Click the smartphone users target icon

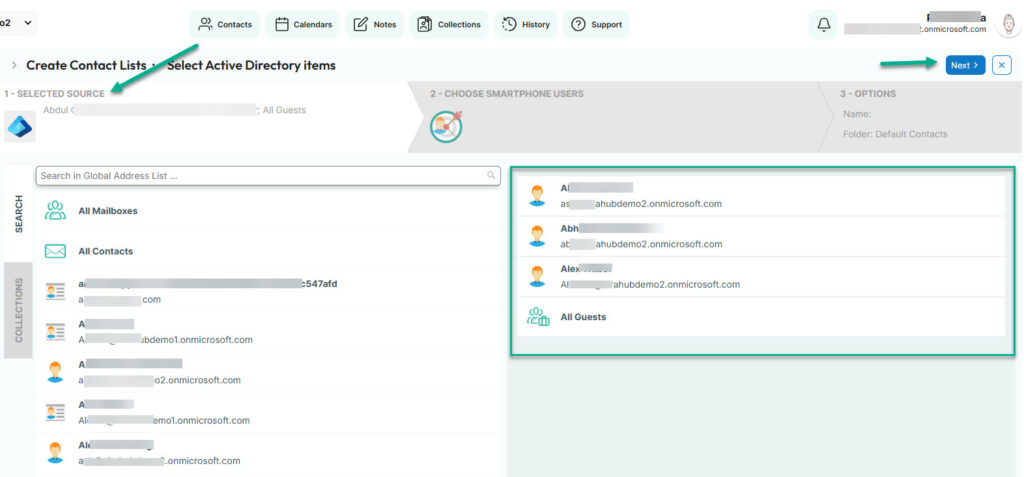pos(446,127)
